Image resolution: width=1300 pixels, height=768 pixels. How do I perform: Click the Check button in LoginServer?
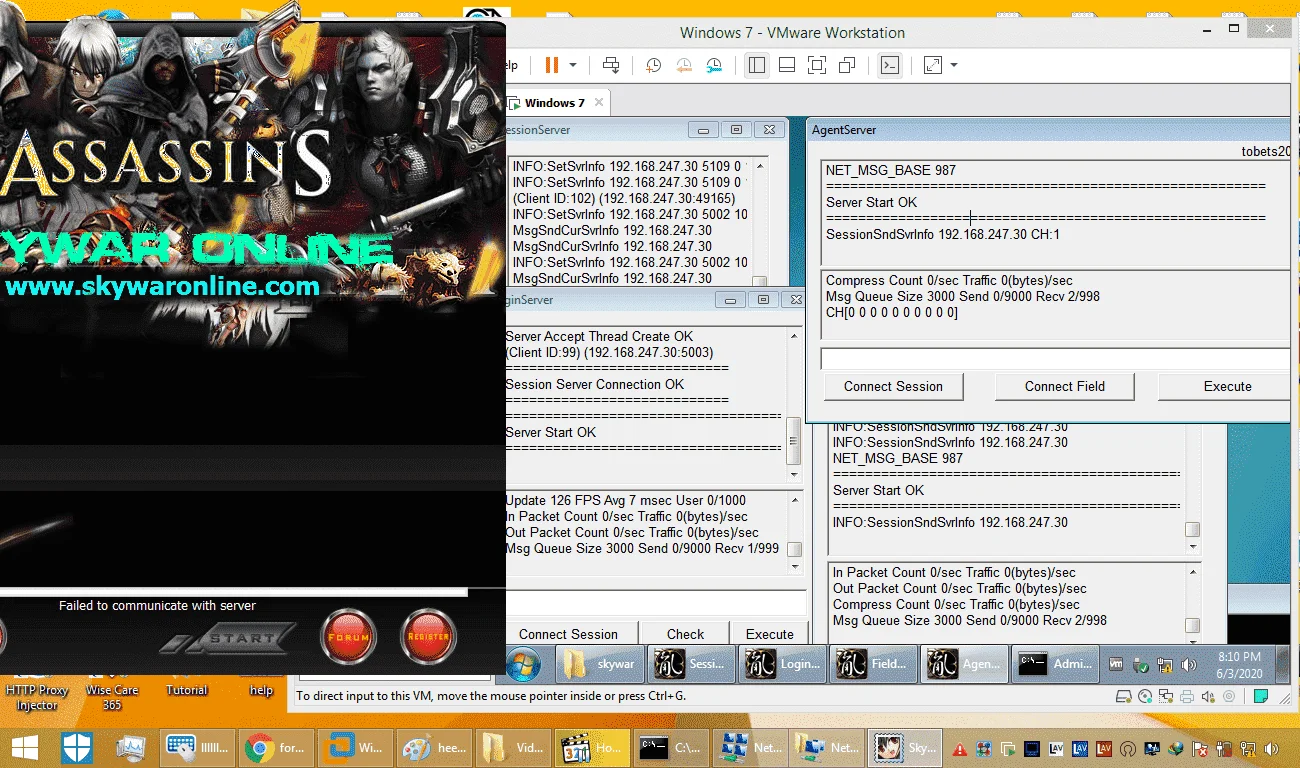[685, 634]
